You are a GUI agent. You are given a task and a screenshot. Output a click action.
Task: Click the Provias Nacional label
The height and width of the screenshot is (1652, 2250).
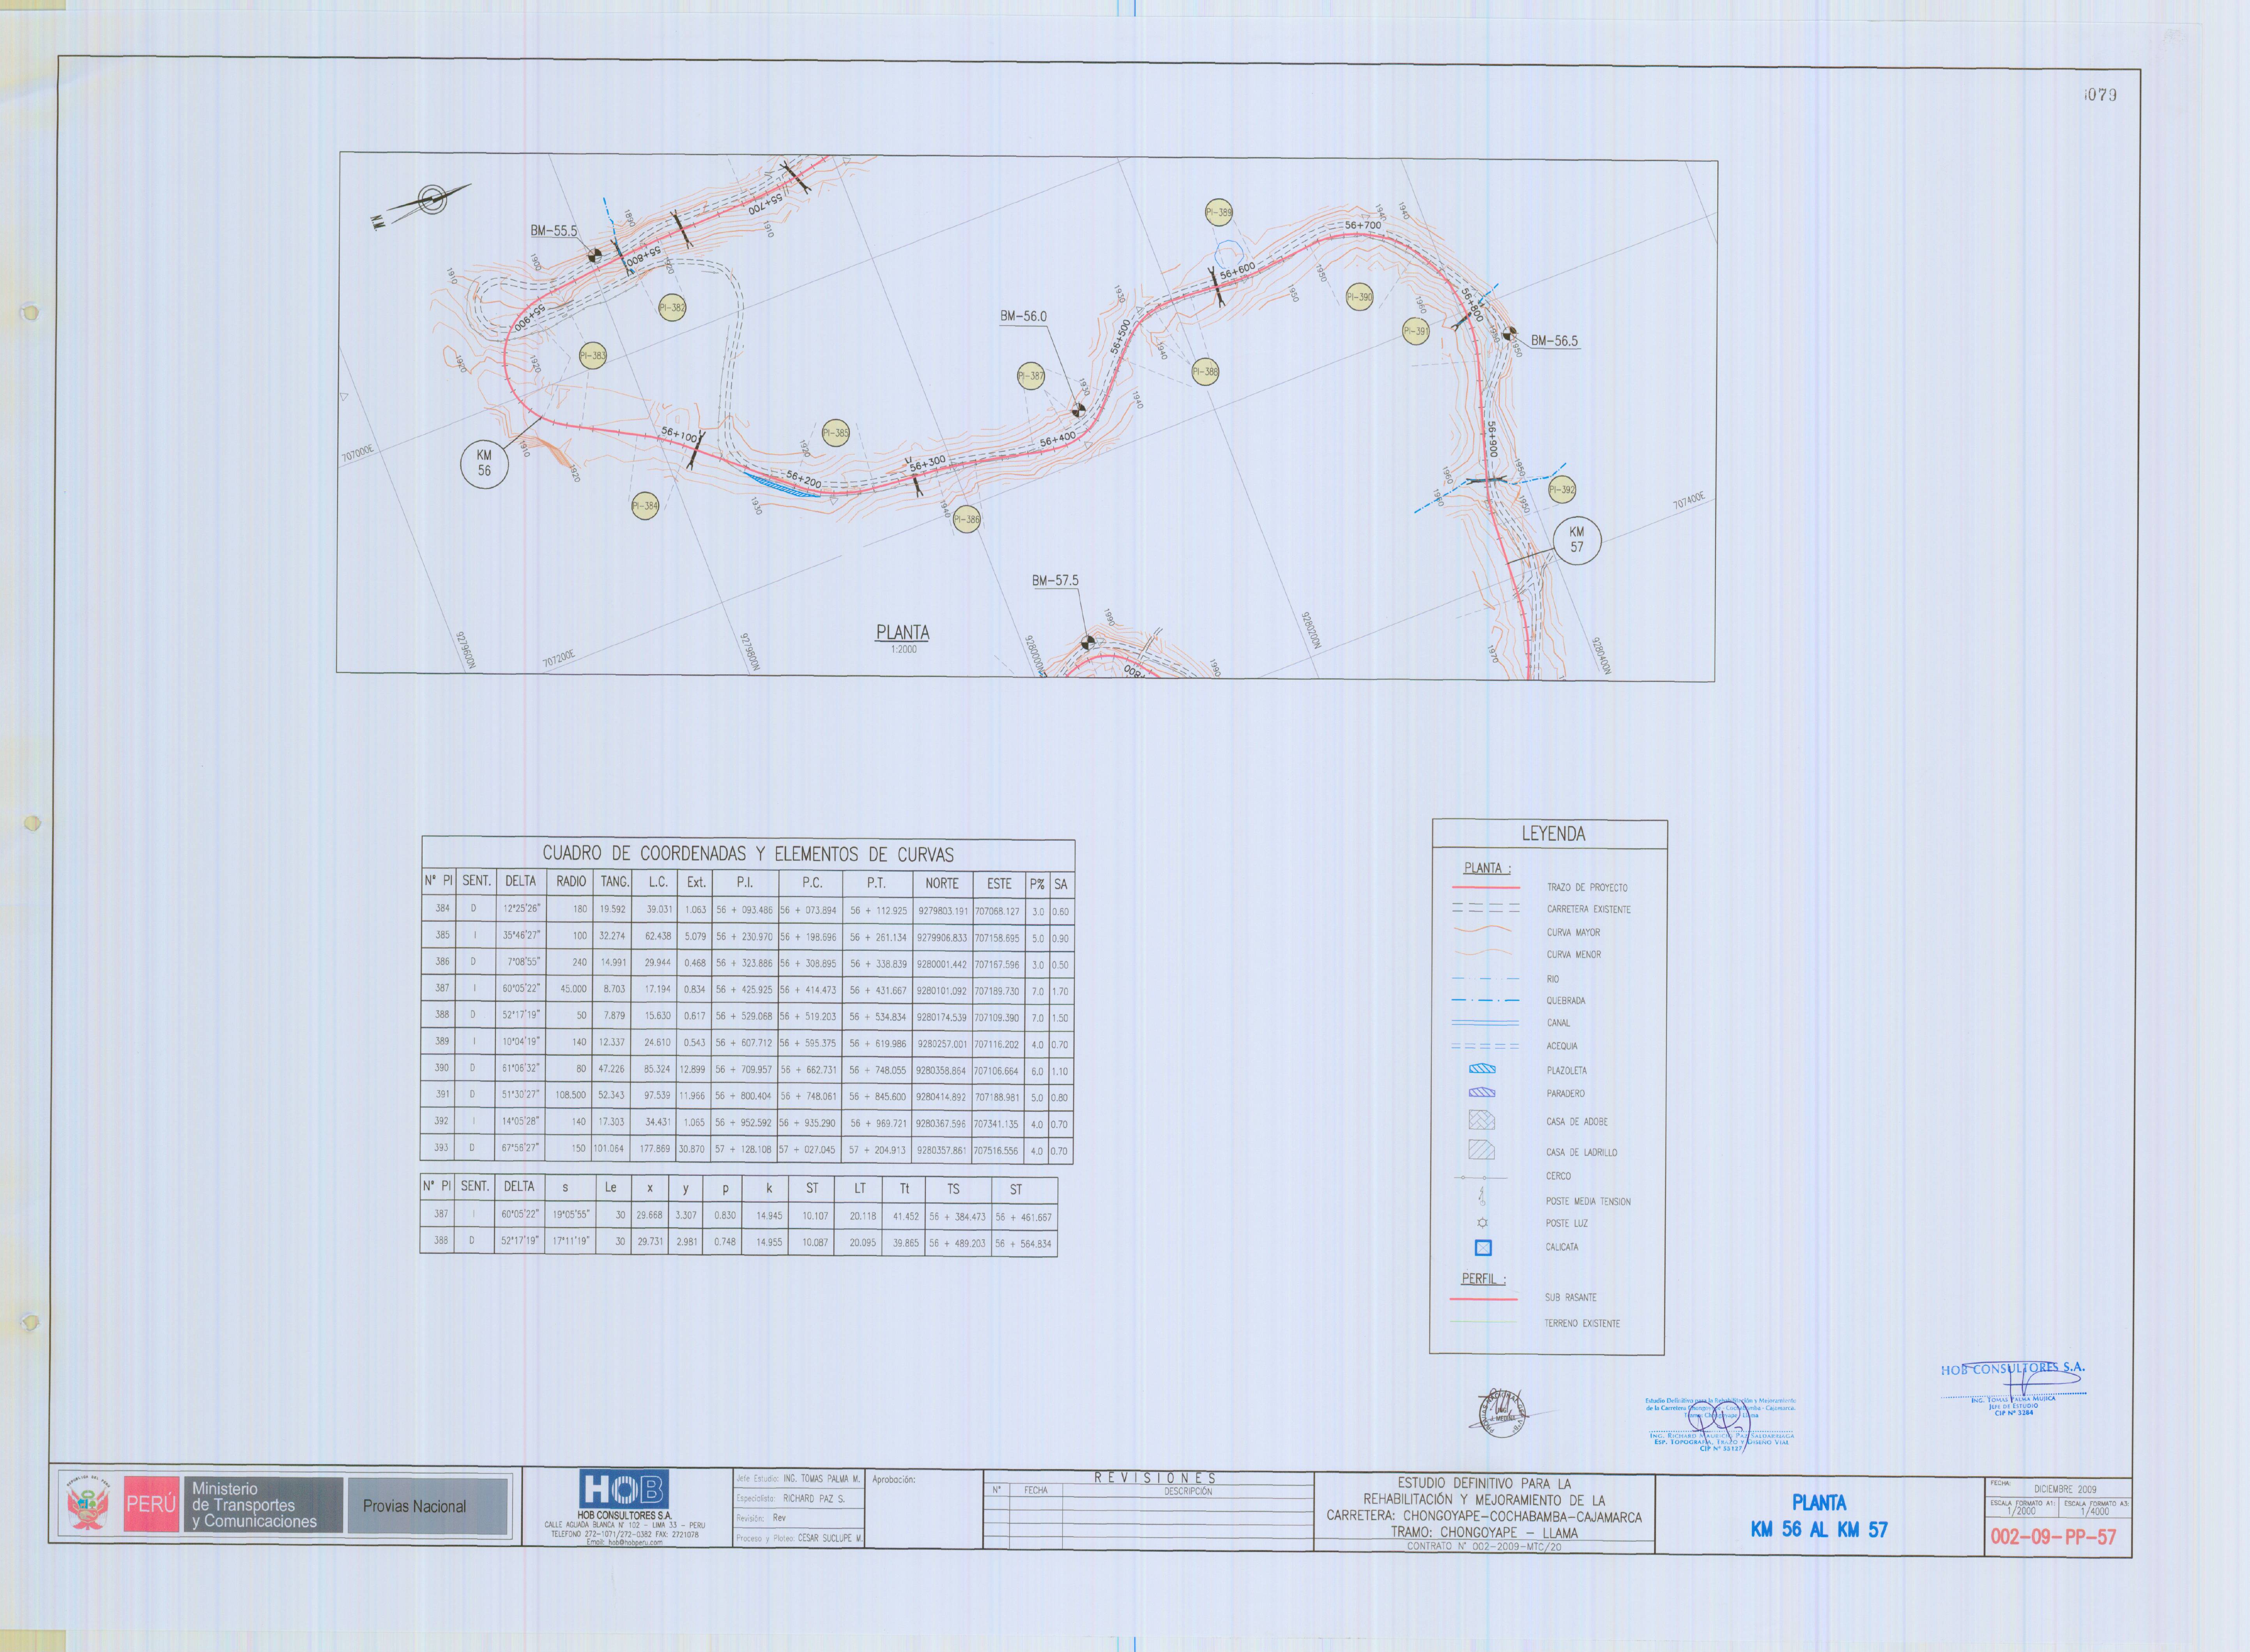tap(414, 1506)
